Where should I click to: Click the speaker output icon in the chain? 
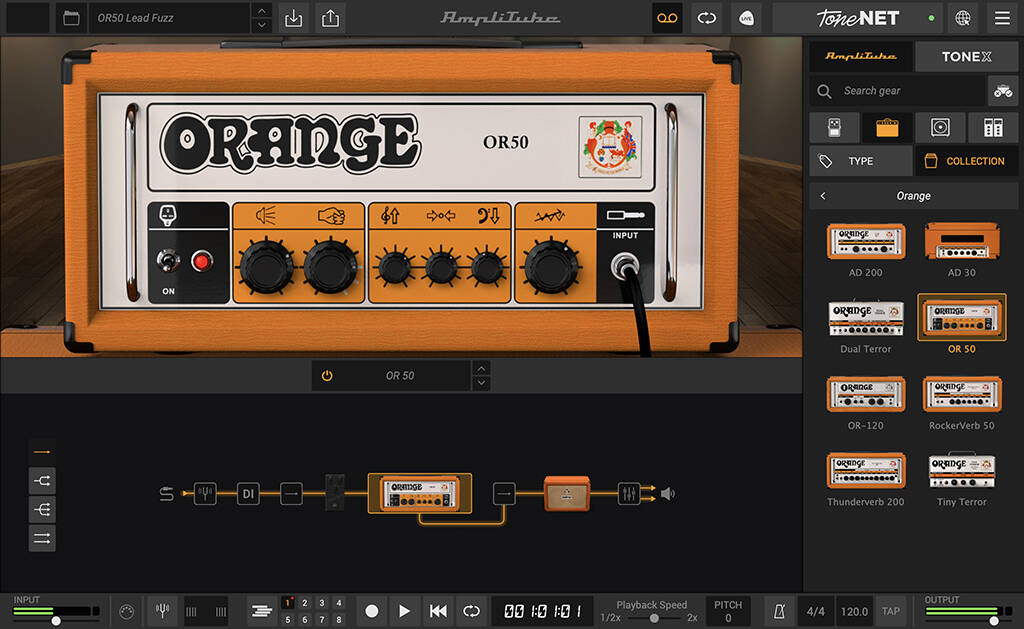[668, 493]
